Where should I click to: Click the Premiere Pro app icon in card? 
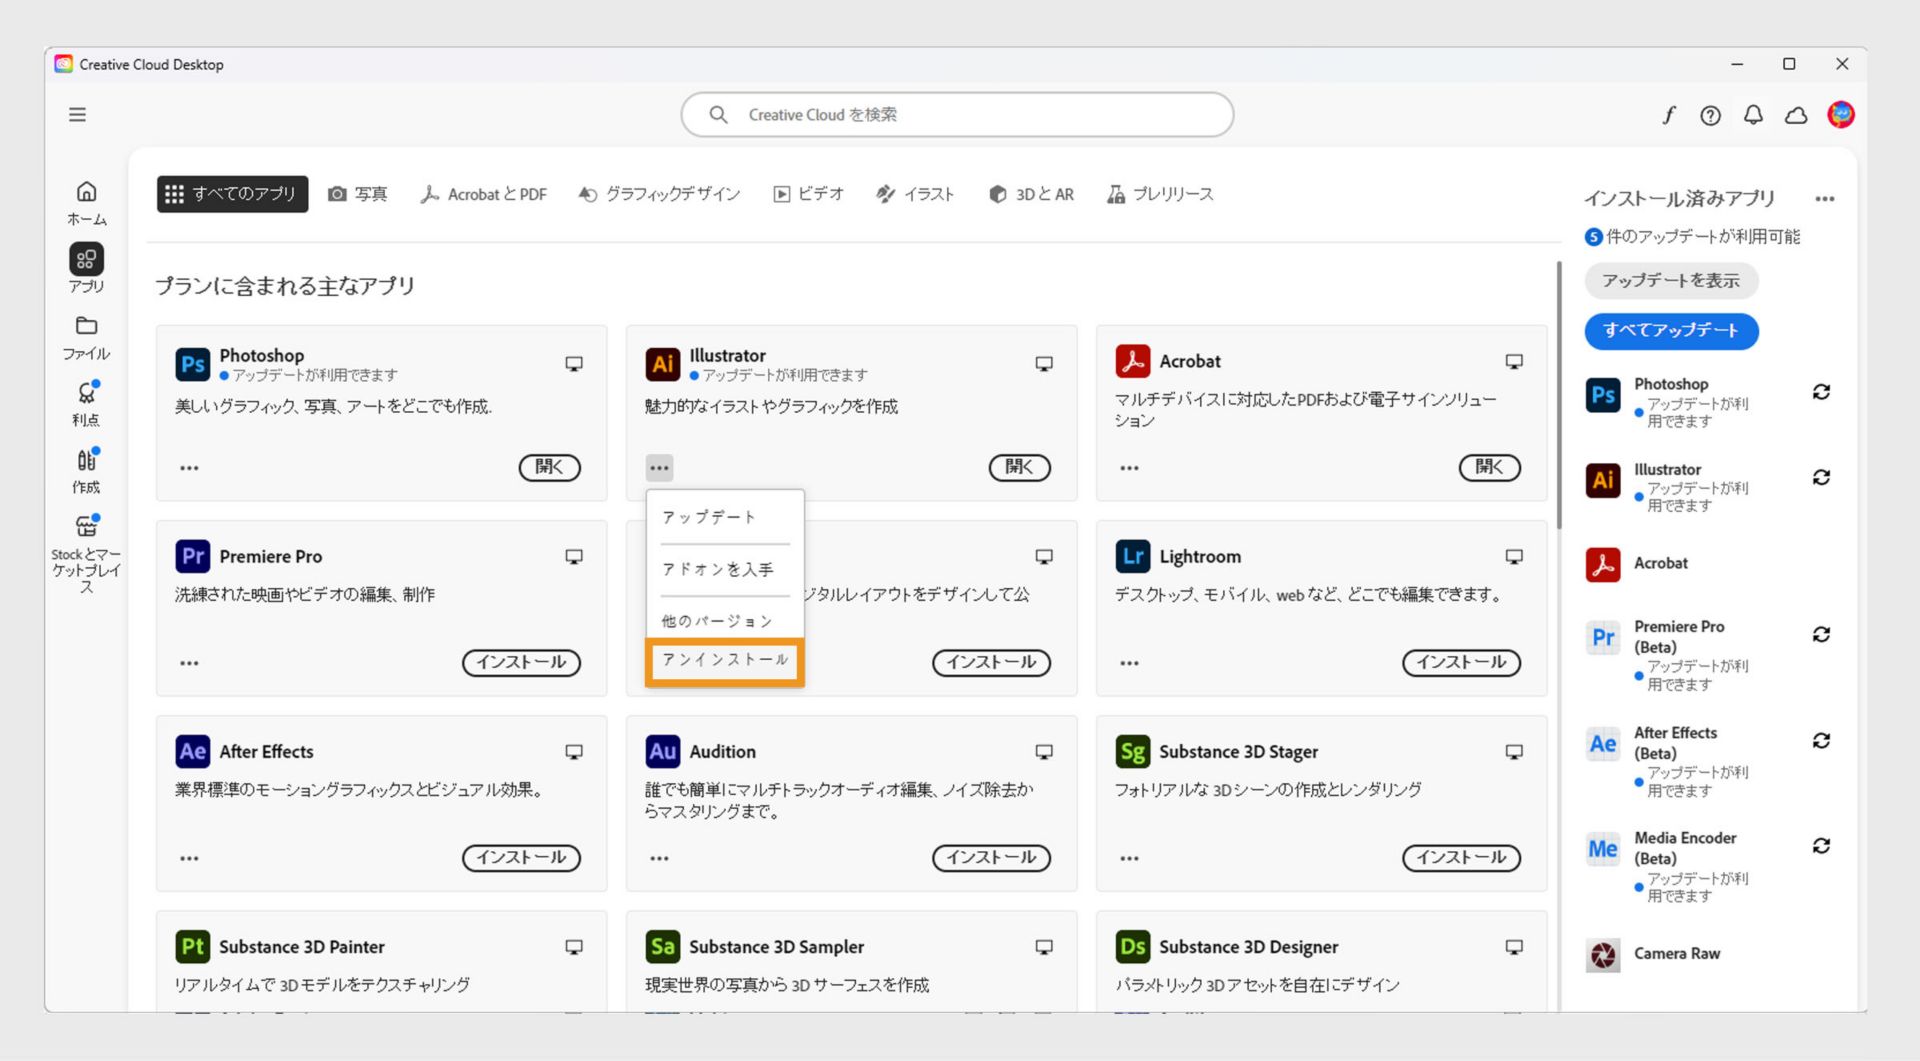click(192, 556)
